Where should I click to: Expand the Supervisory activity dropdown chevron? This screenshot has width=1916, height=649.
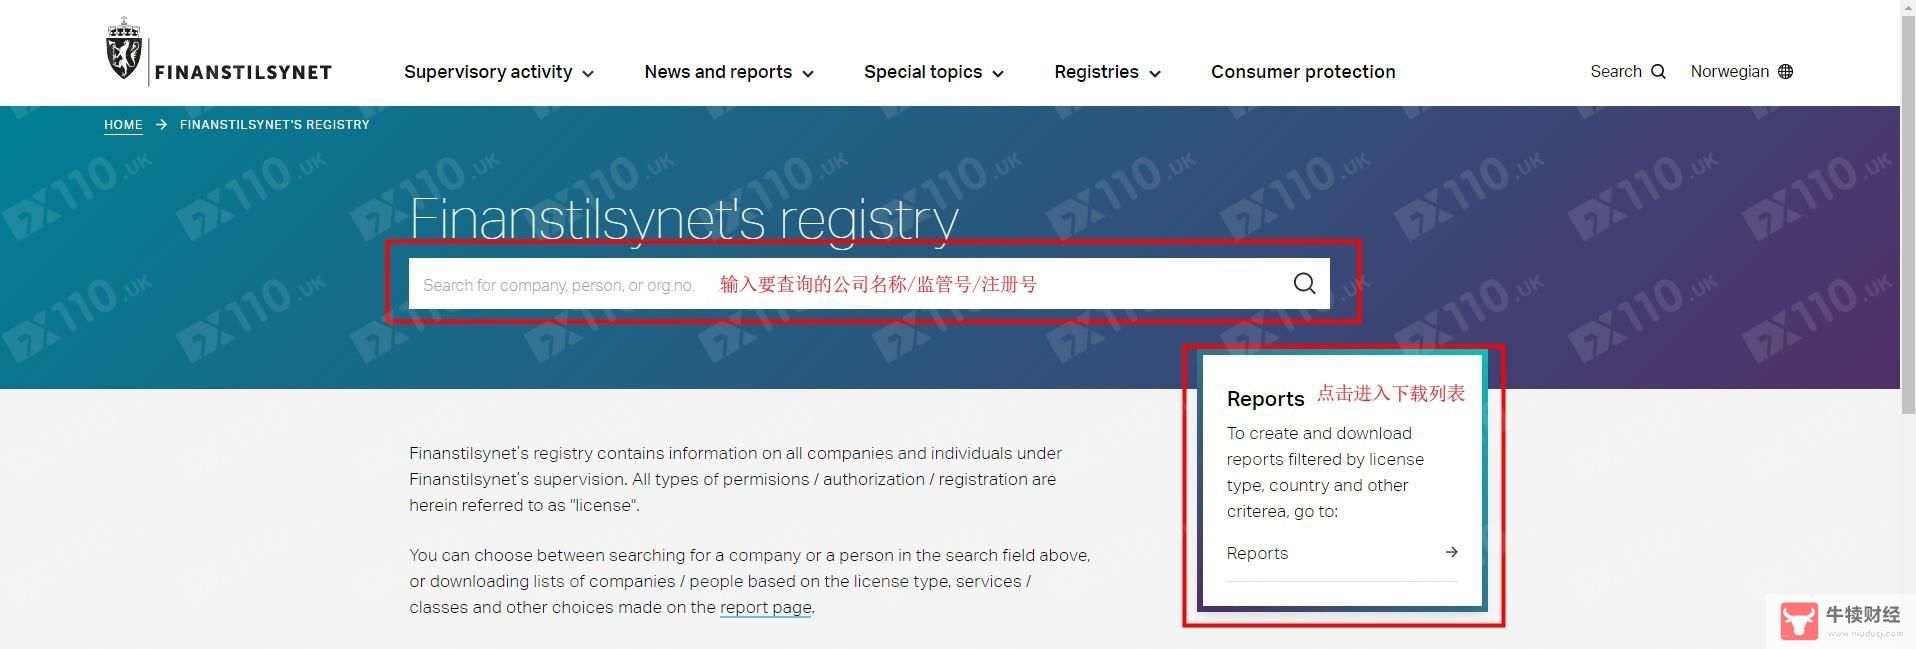[588, 74]
